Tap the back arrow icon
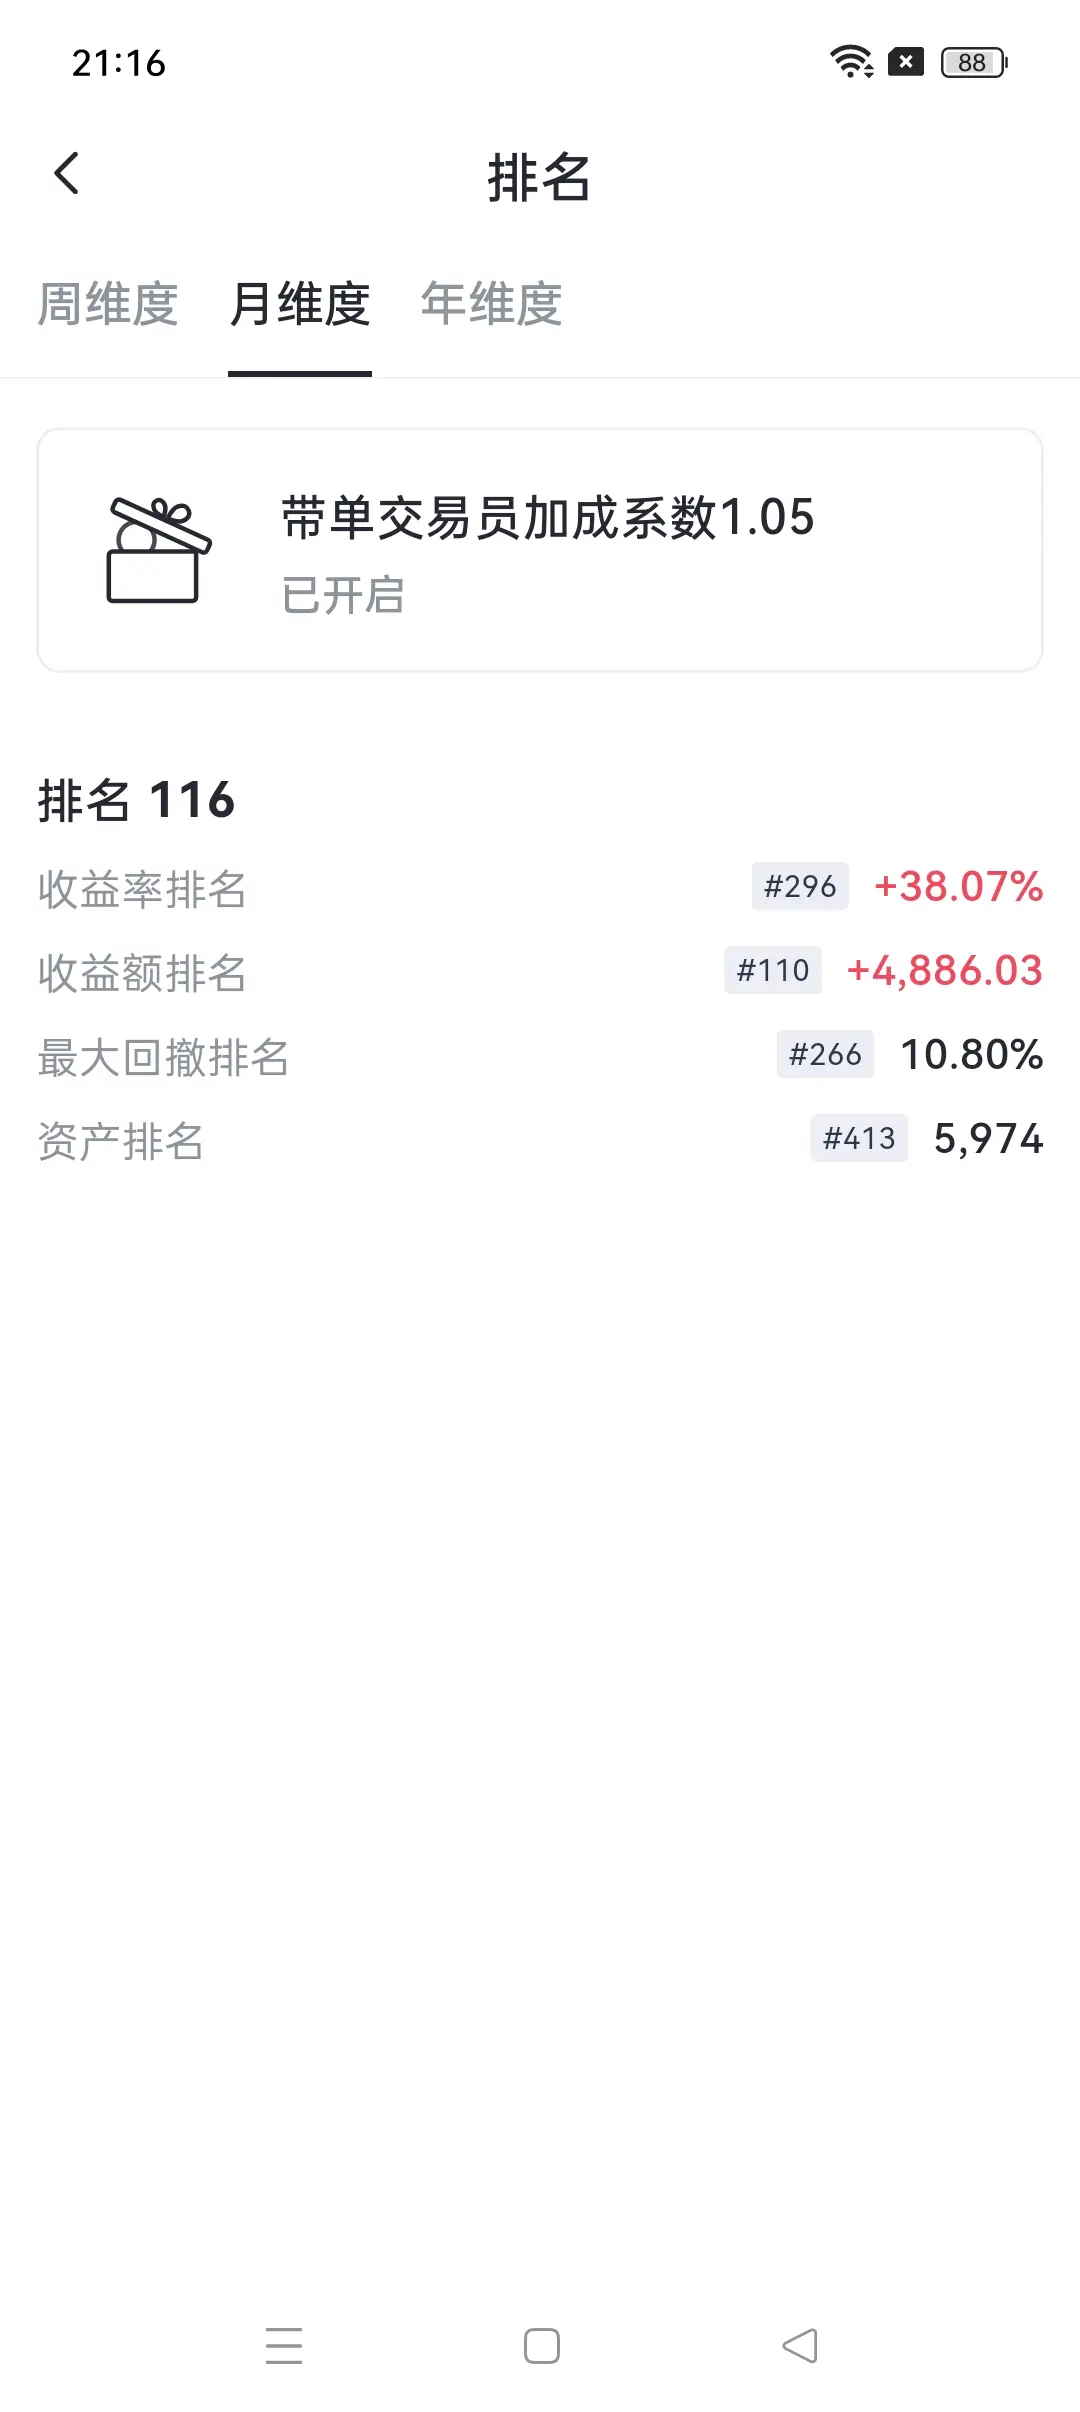The height and width of the screenshot is (2412, 1080). (x=66, y=174)
